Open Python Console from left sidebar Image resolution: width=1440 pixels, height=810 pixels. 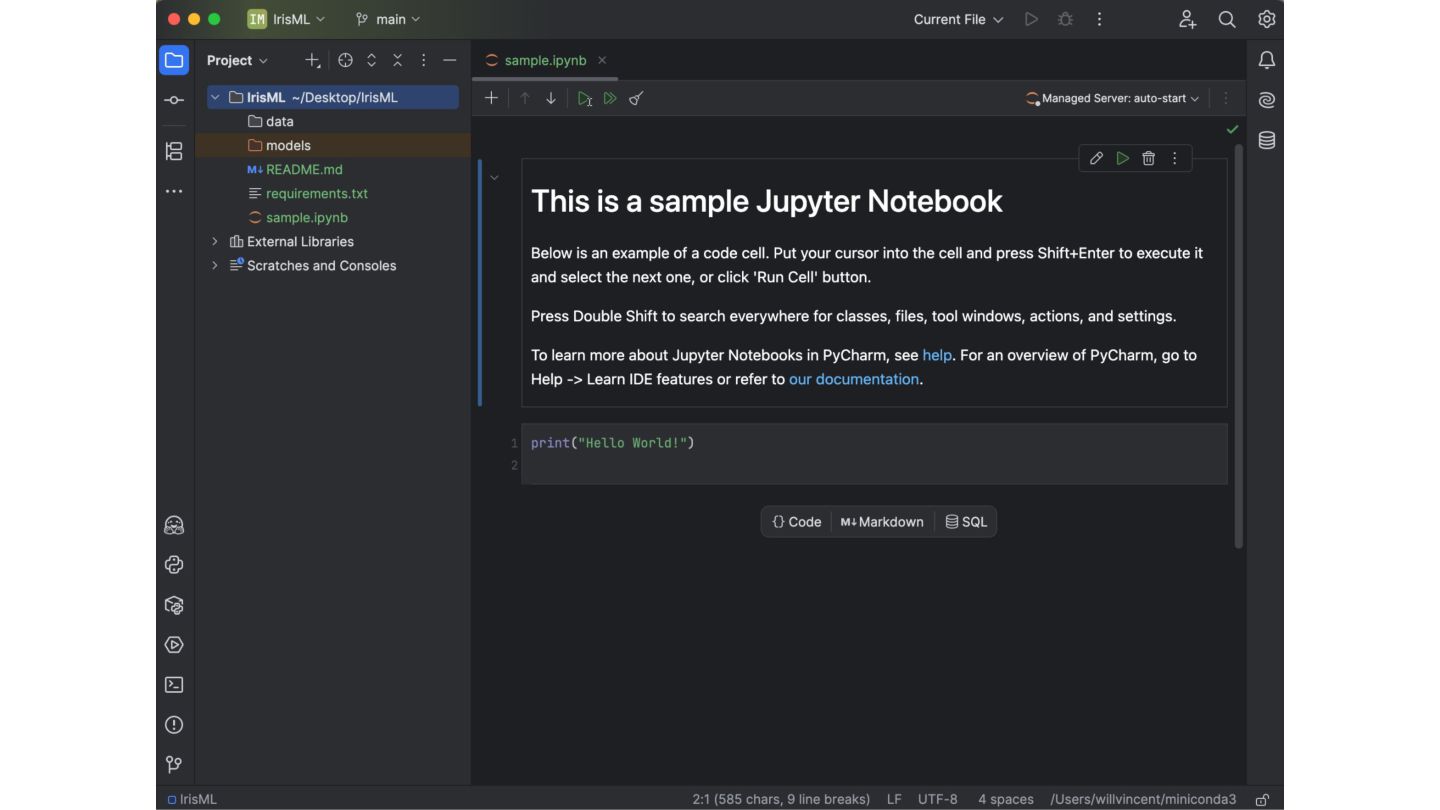[174, 565]
